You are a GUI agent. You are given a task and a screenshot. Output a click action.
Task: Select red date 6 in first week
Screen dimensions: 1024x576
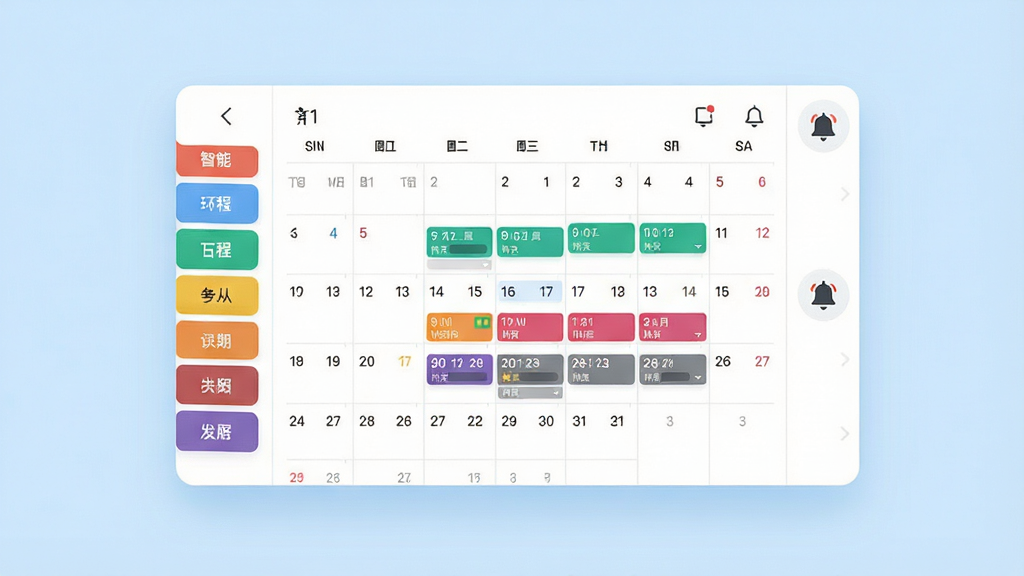[761, 182]
